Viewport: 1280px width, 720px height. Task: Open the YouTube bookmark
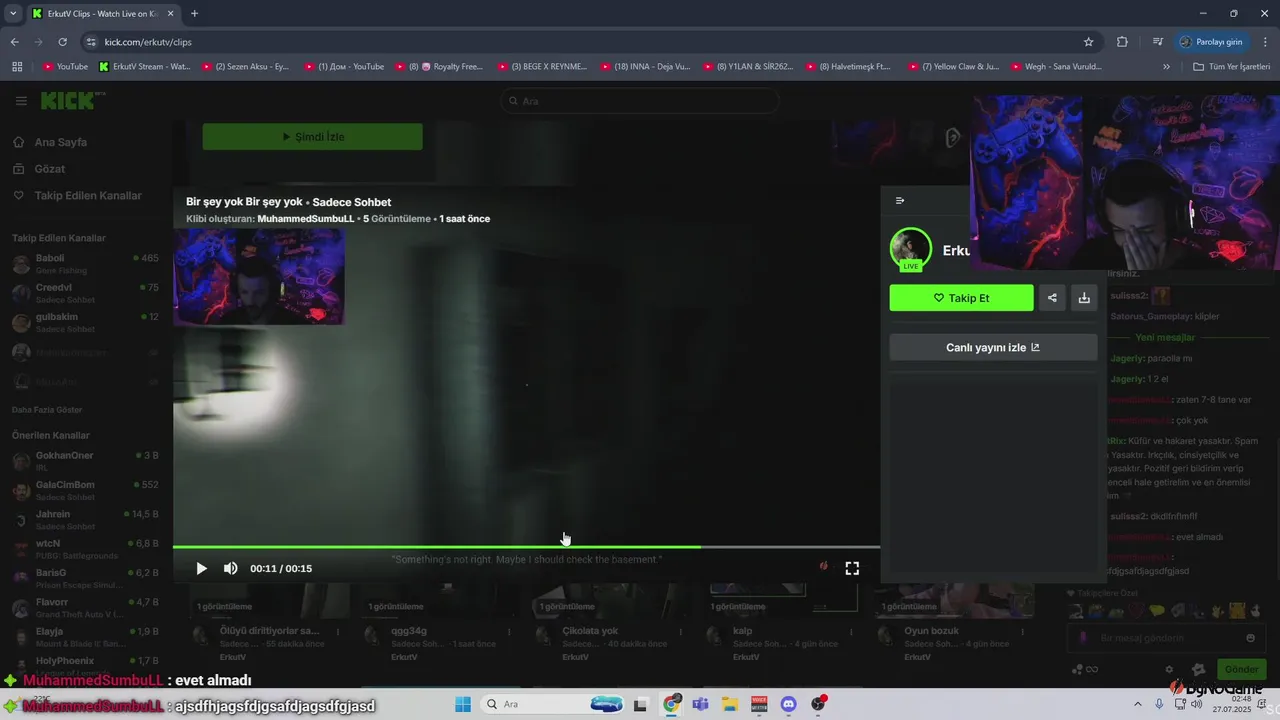point(65,67)
